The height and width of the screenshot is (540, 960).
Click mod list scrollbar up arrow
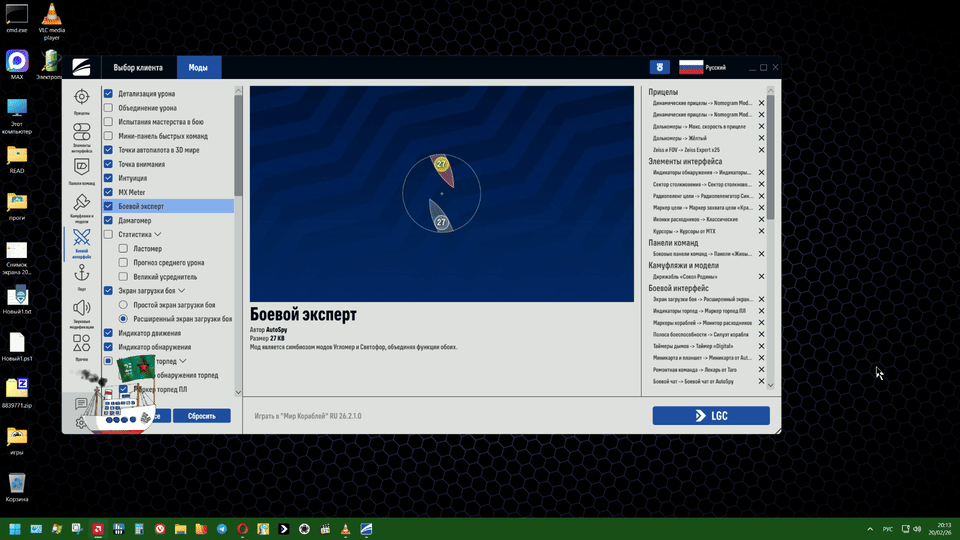[x=238, y=91]
